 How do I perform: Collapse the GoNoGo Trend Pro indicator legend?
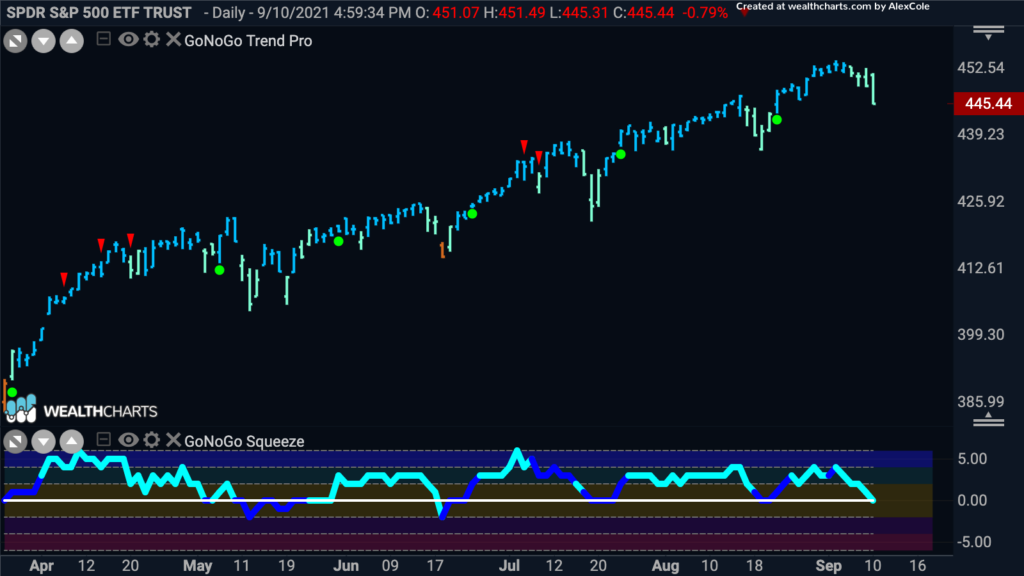pyautogui.click(x=103, y=39)
